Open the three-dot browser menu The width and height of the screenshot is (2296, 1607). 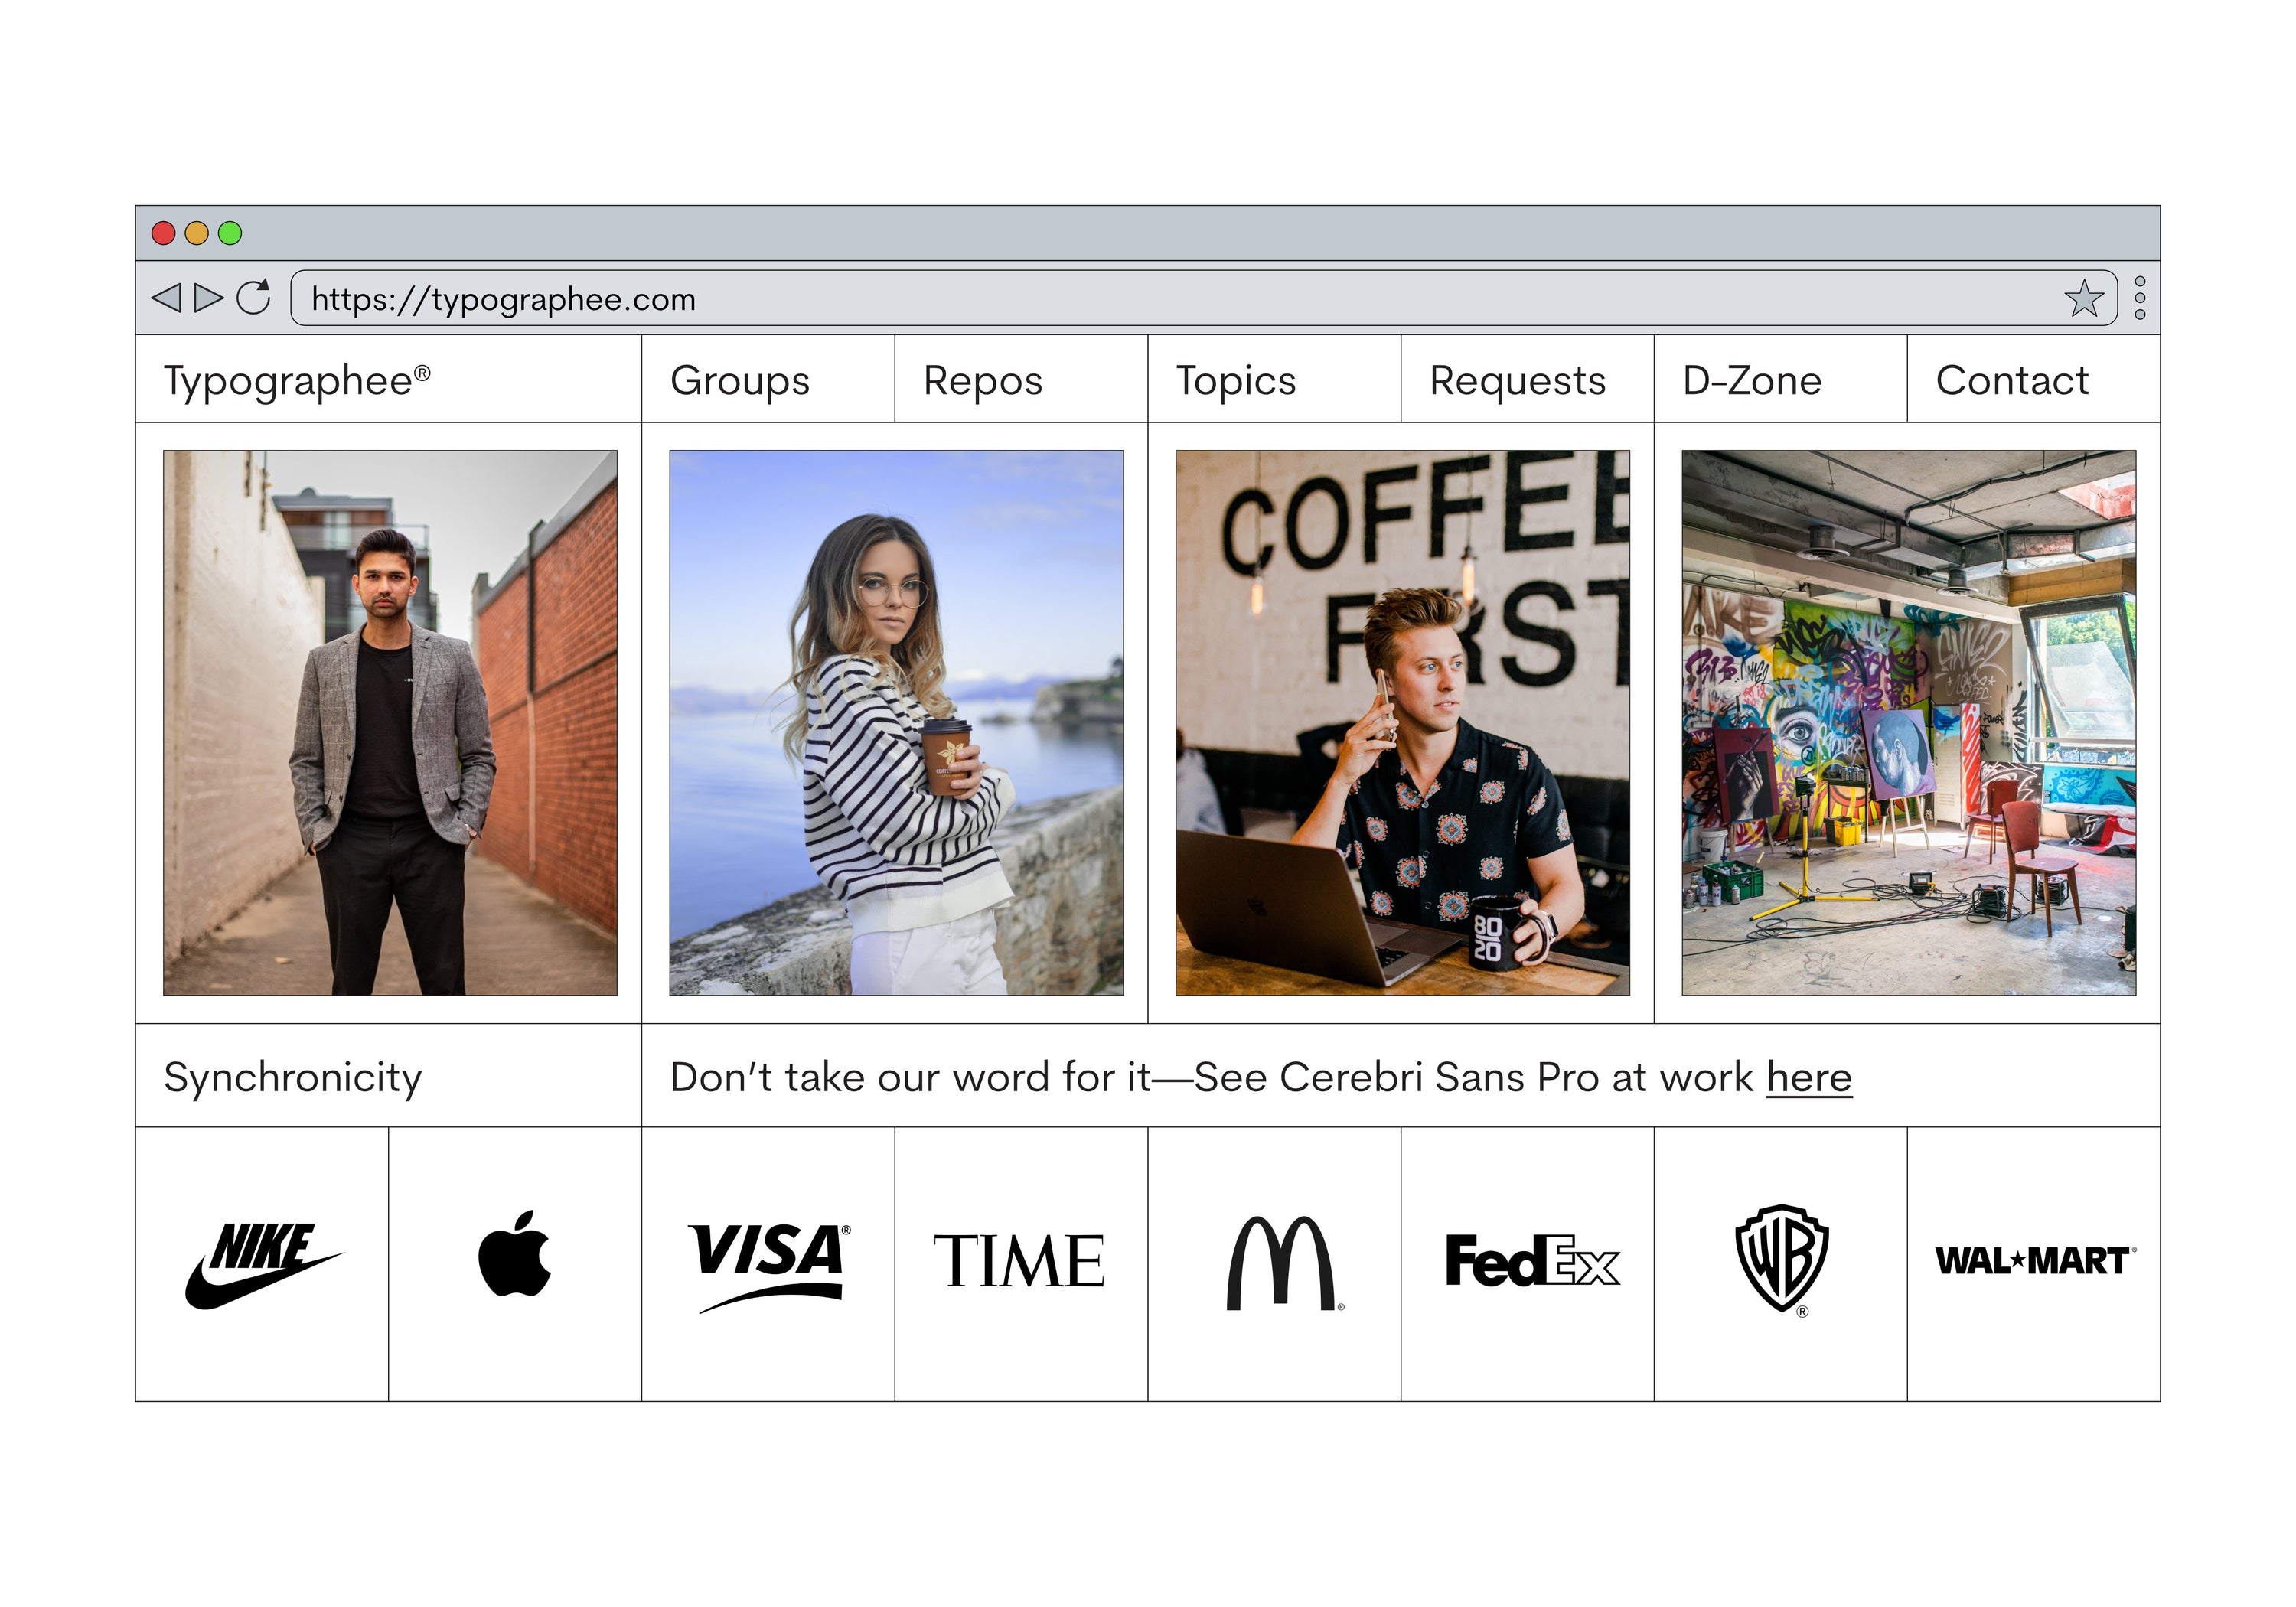[x=2139, y=298]
